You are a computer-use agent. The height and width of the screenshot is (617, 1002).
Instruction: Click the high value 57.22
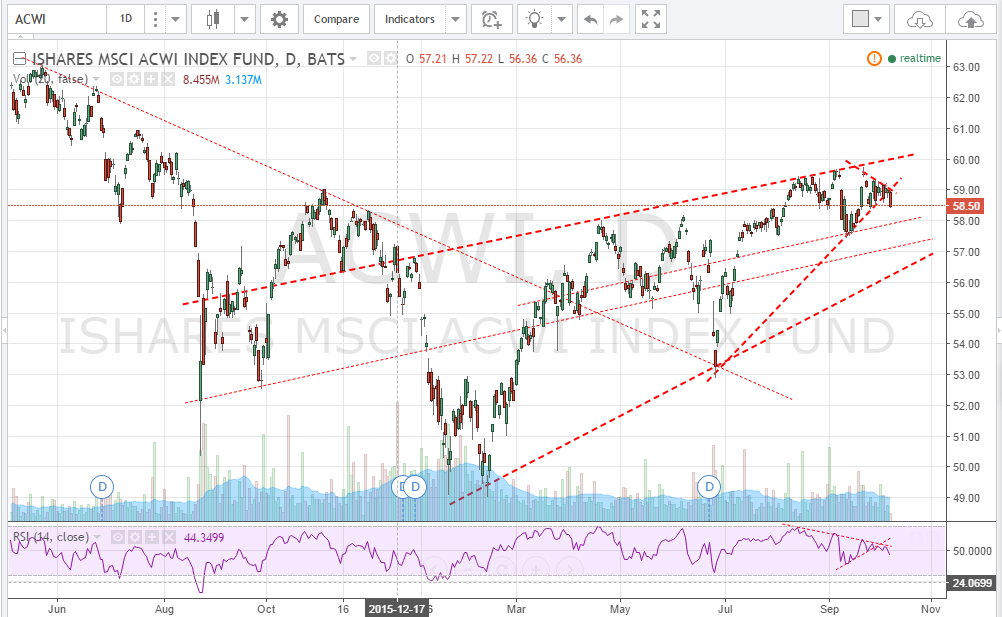click(x=479, y=59)
